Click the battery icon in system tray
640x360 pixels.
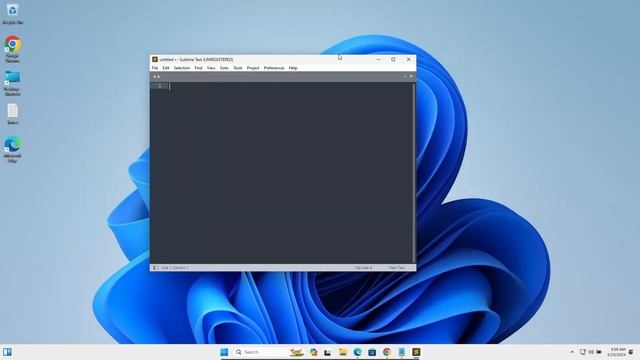pos(599,352)
